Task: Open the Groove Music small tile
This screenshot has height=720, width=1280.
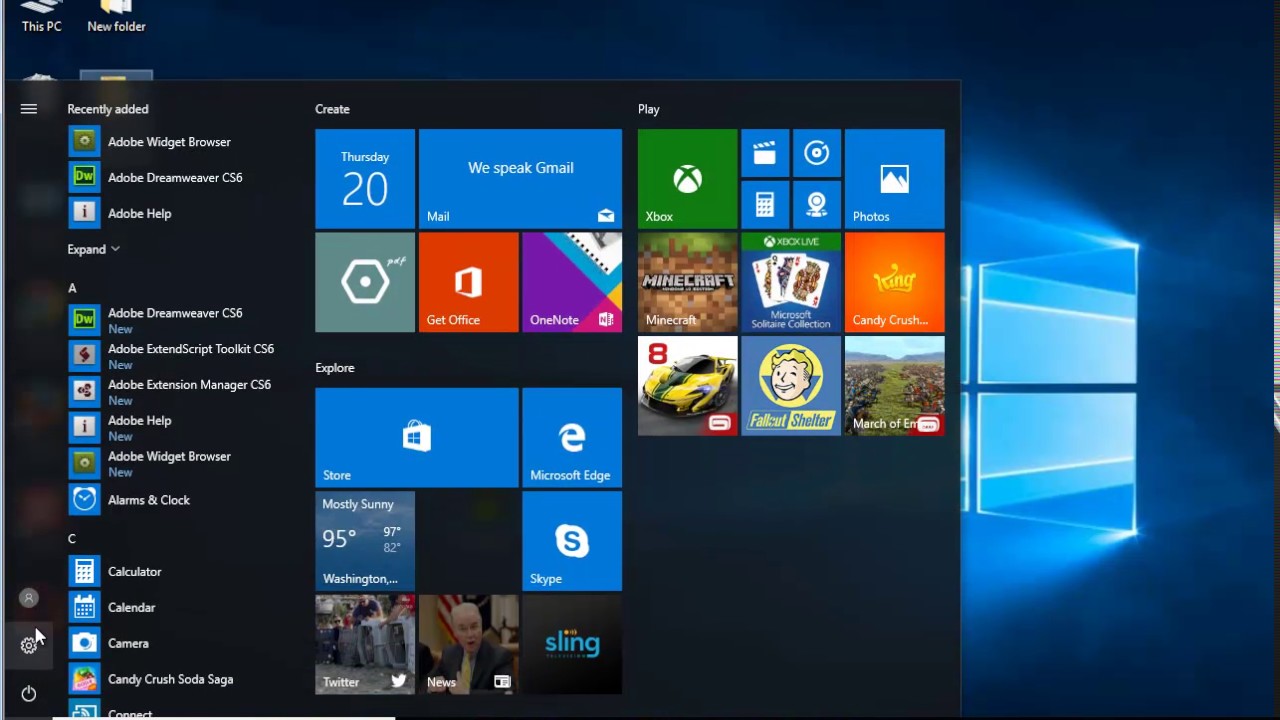Action: tap(817, 153)
